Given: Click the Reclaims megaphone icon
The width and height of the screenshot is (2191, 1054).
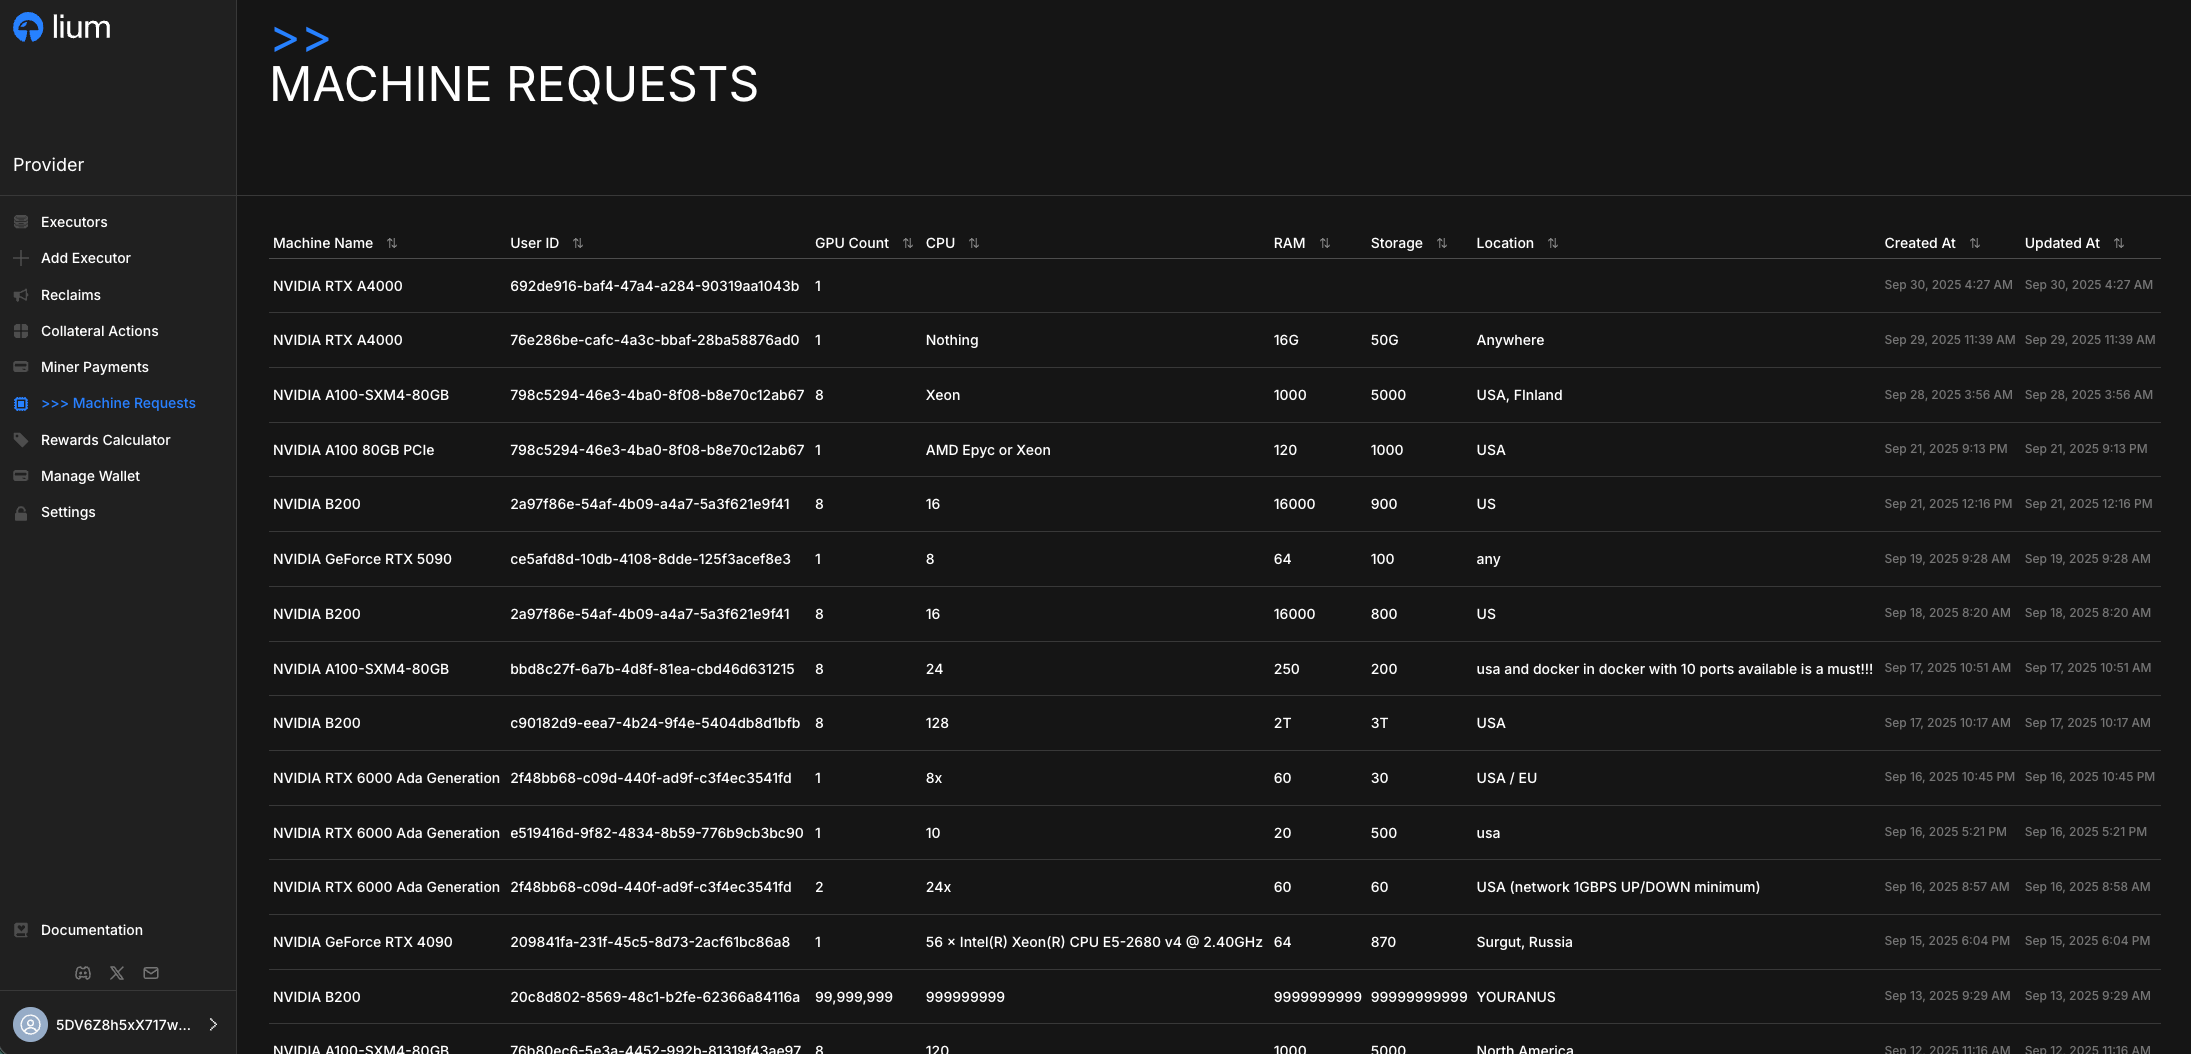Looking at the screenshot, I should click(x=21, y=295).
